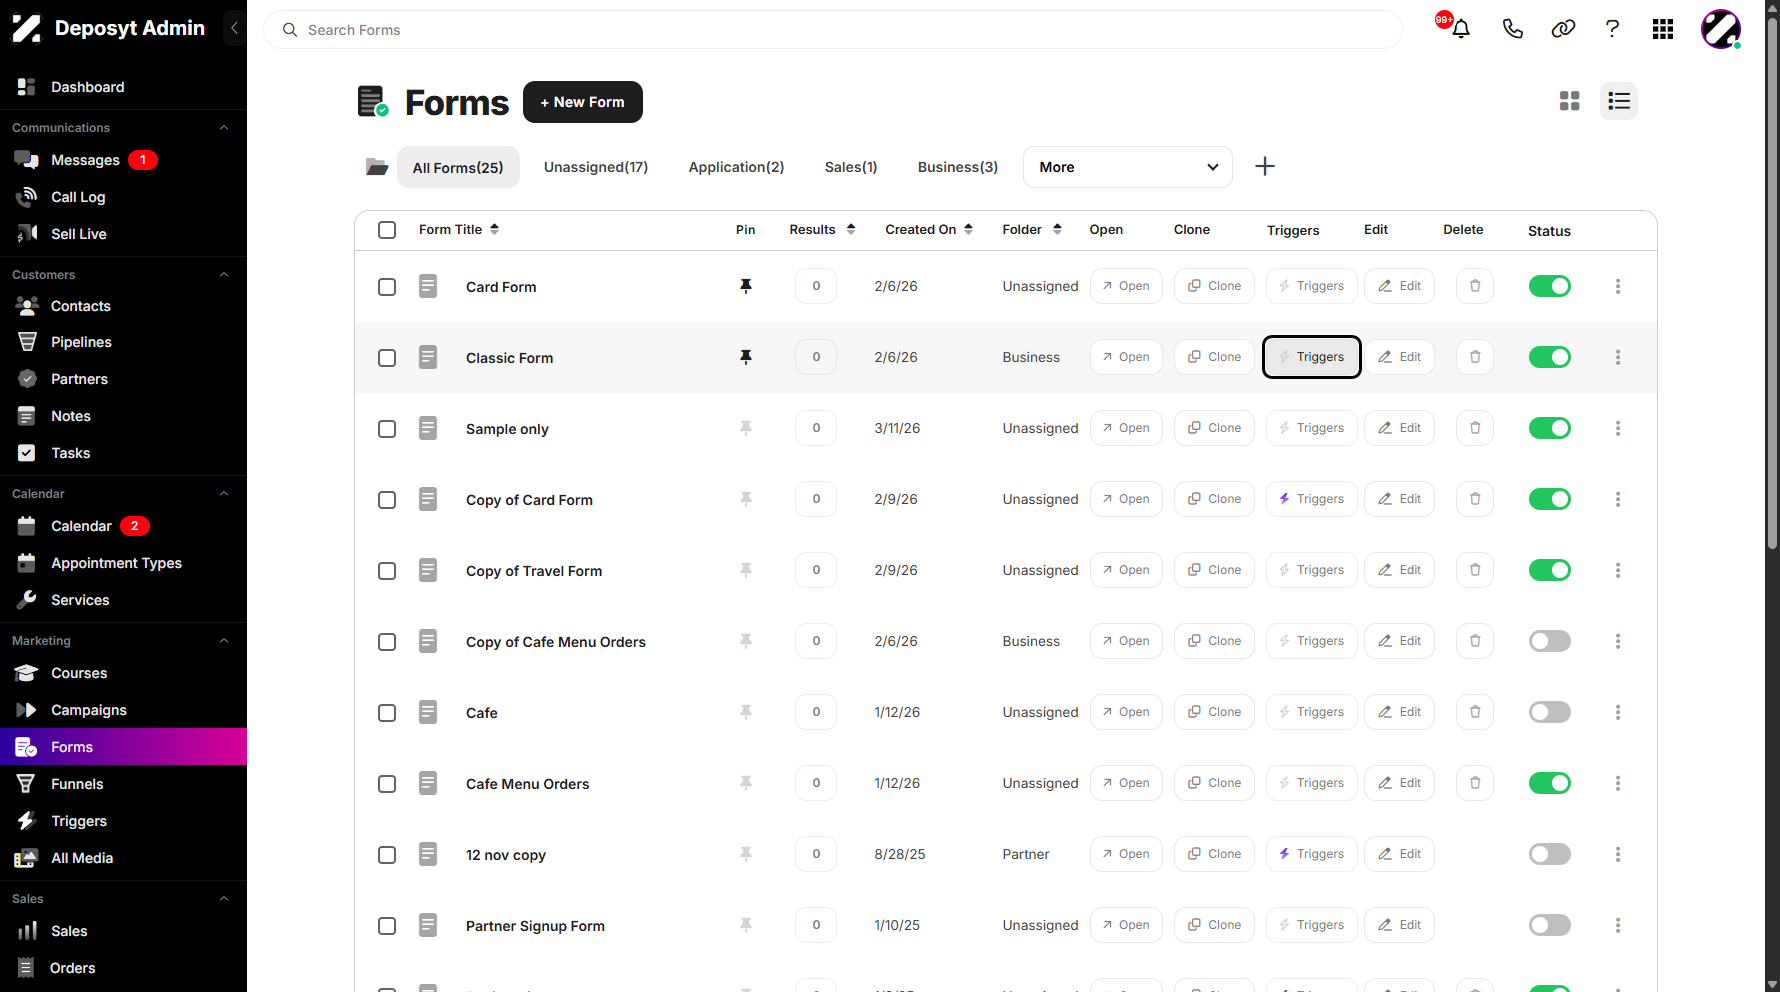
Task: Delete the Copy of Card Form
Action: click(x=1475, y=499)
